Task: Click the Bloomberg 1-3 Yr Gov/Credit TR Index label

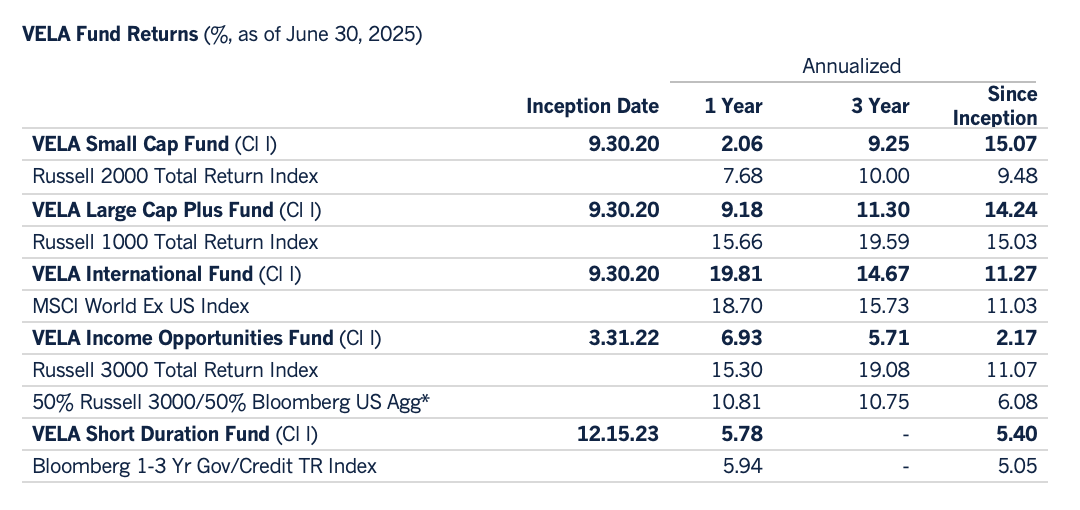Action: click(204, 466)
